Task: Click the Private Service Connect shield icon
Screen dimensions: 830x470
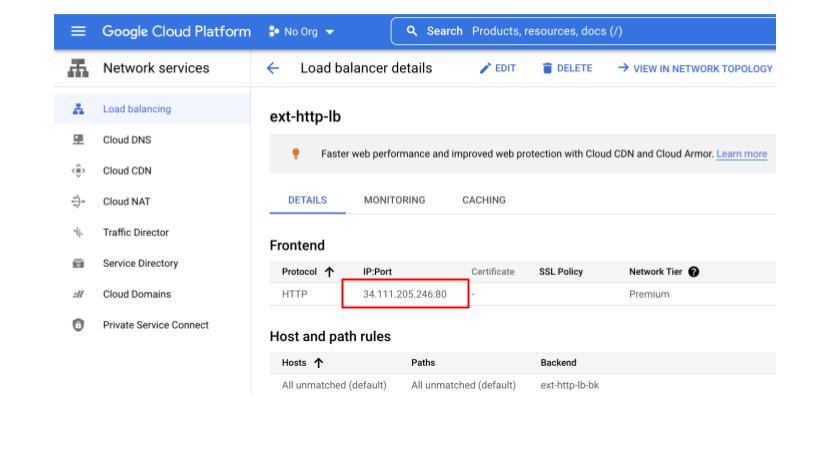Action: [78, 324]
